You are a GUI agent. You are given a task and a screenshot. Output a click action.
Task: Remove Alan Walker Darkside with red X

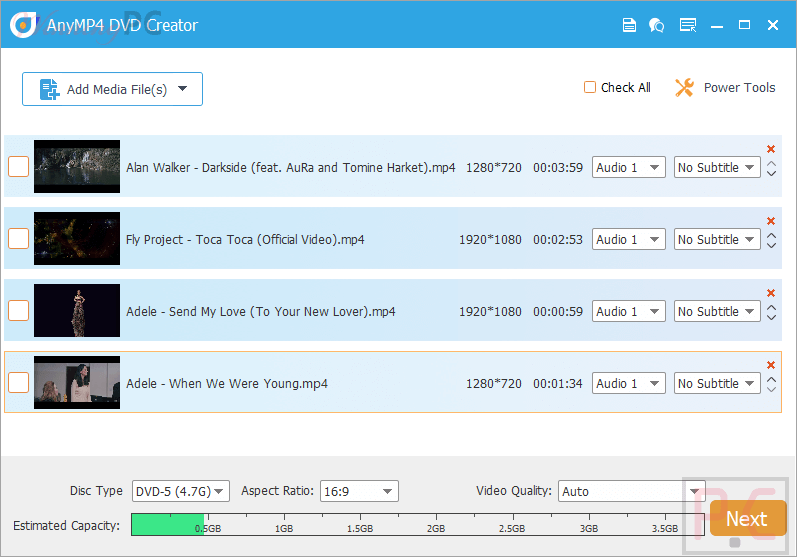tap(771, 149)
